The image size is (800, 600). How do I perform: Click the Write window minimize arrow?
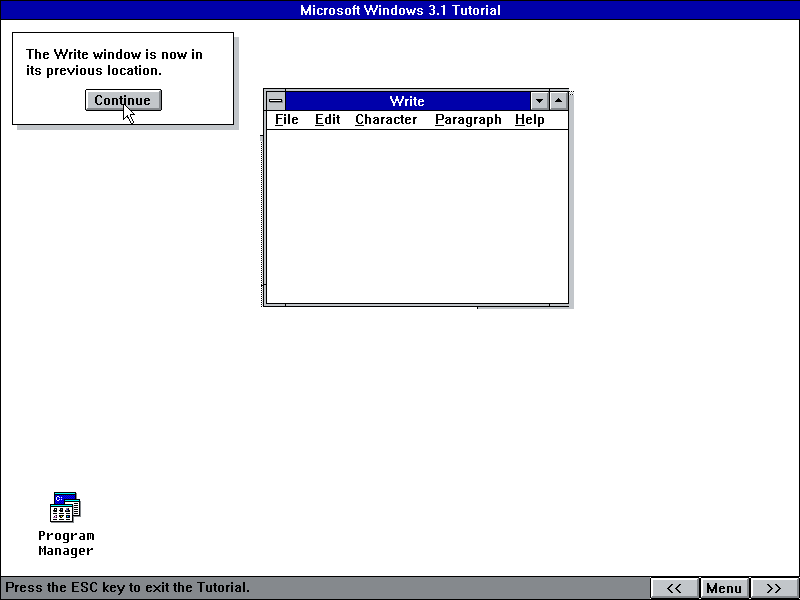pos(539,101)
